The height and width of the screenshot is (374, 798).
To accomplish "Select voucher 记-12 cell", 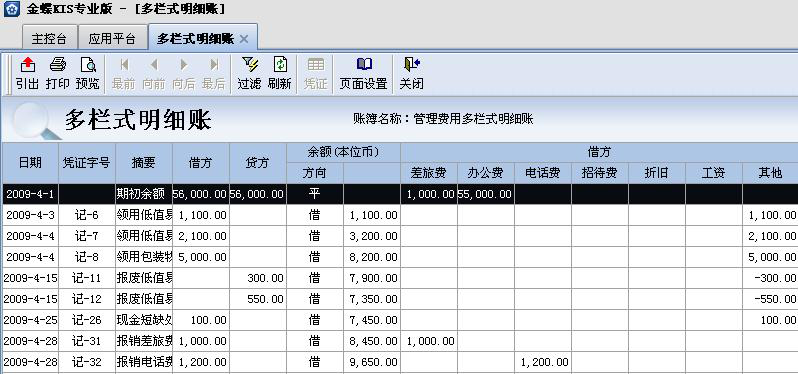I will (87, 299).
